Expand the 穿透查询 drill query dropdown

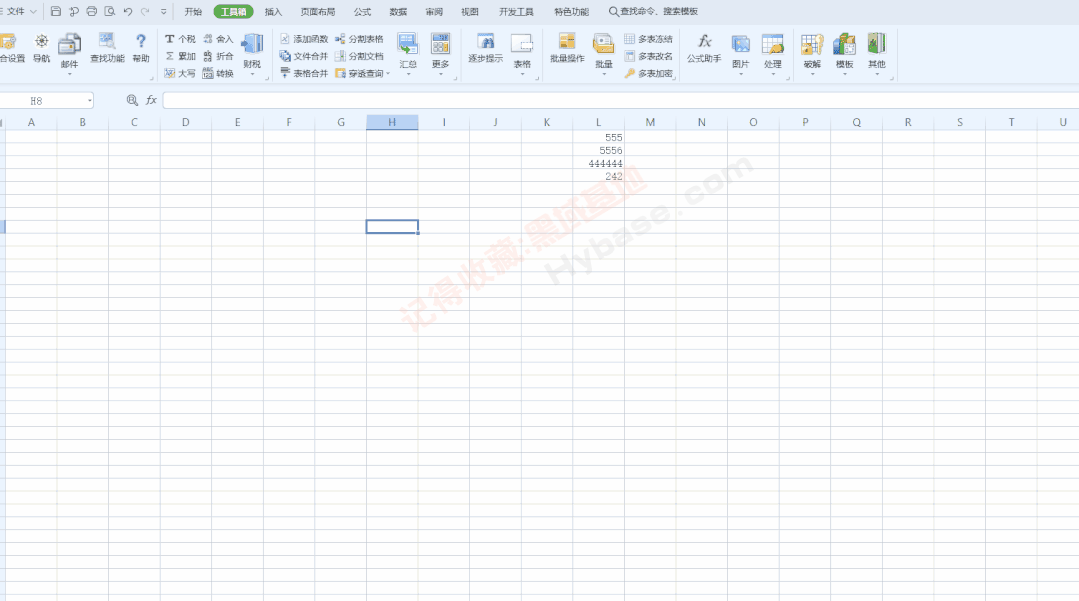coord(388,74)
